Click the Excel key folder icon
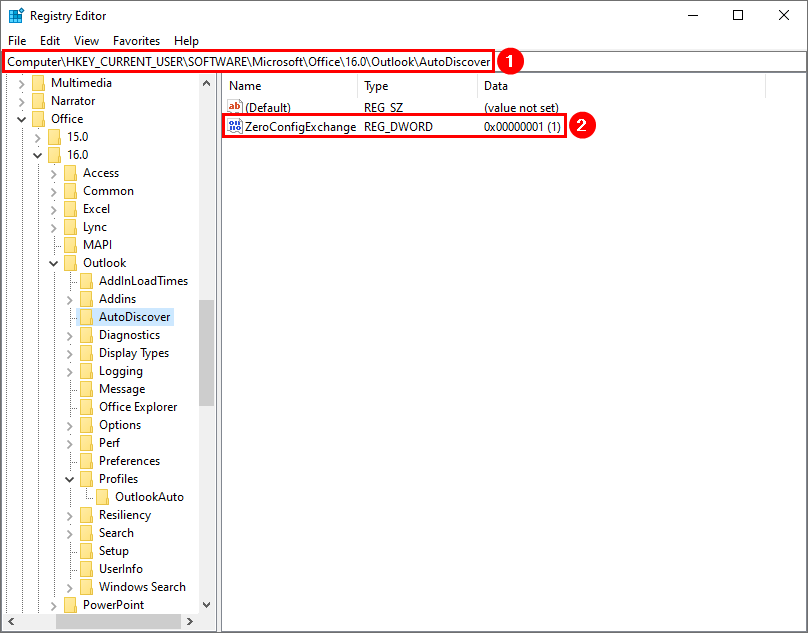The height and width of the screenshot is (633, 808). coord(71,209)
